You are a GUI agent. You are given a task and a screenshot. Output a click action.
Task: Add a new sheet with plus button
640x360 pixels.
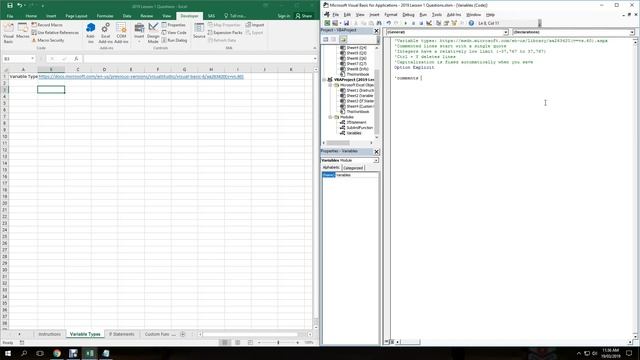(183, 334)
